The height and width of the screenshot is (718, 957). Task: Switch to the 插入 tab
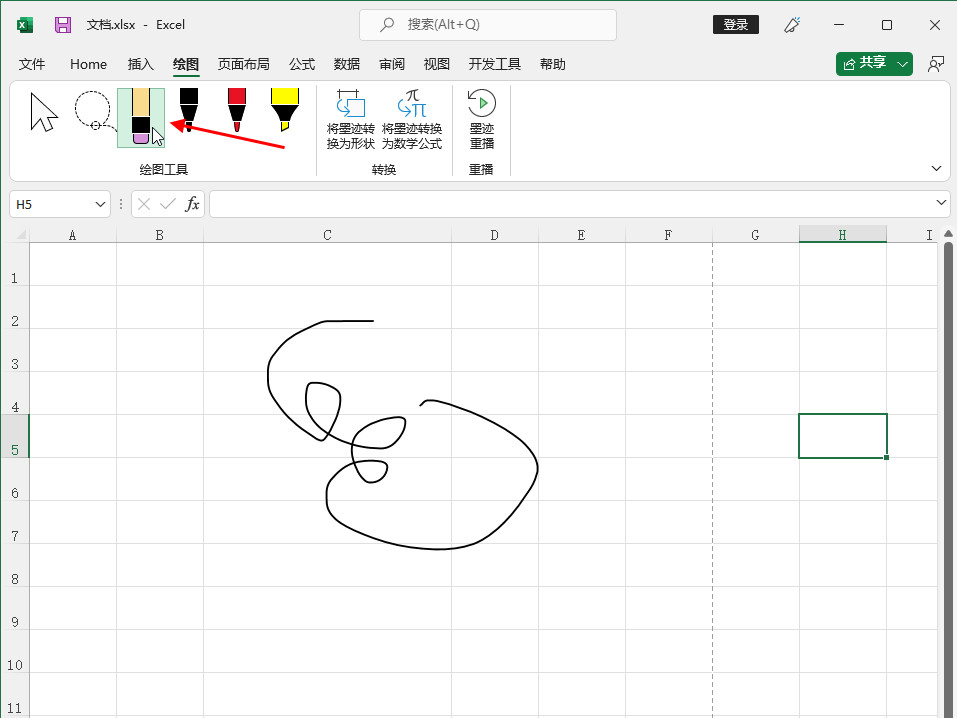(x=140, y=64)
